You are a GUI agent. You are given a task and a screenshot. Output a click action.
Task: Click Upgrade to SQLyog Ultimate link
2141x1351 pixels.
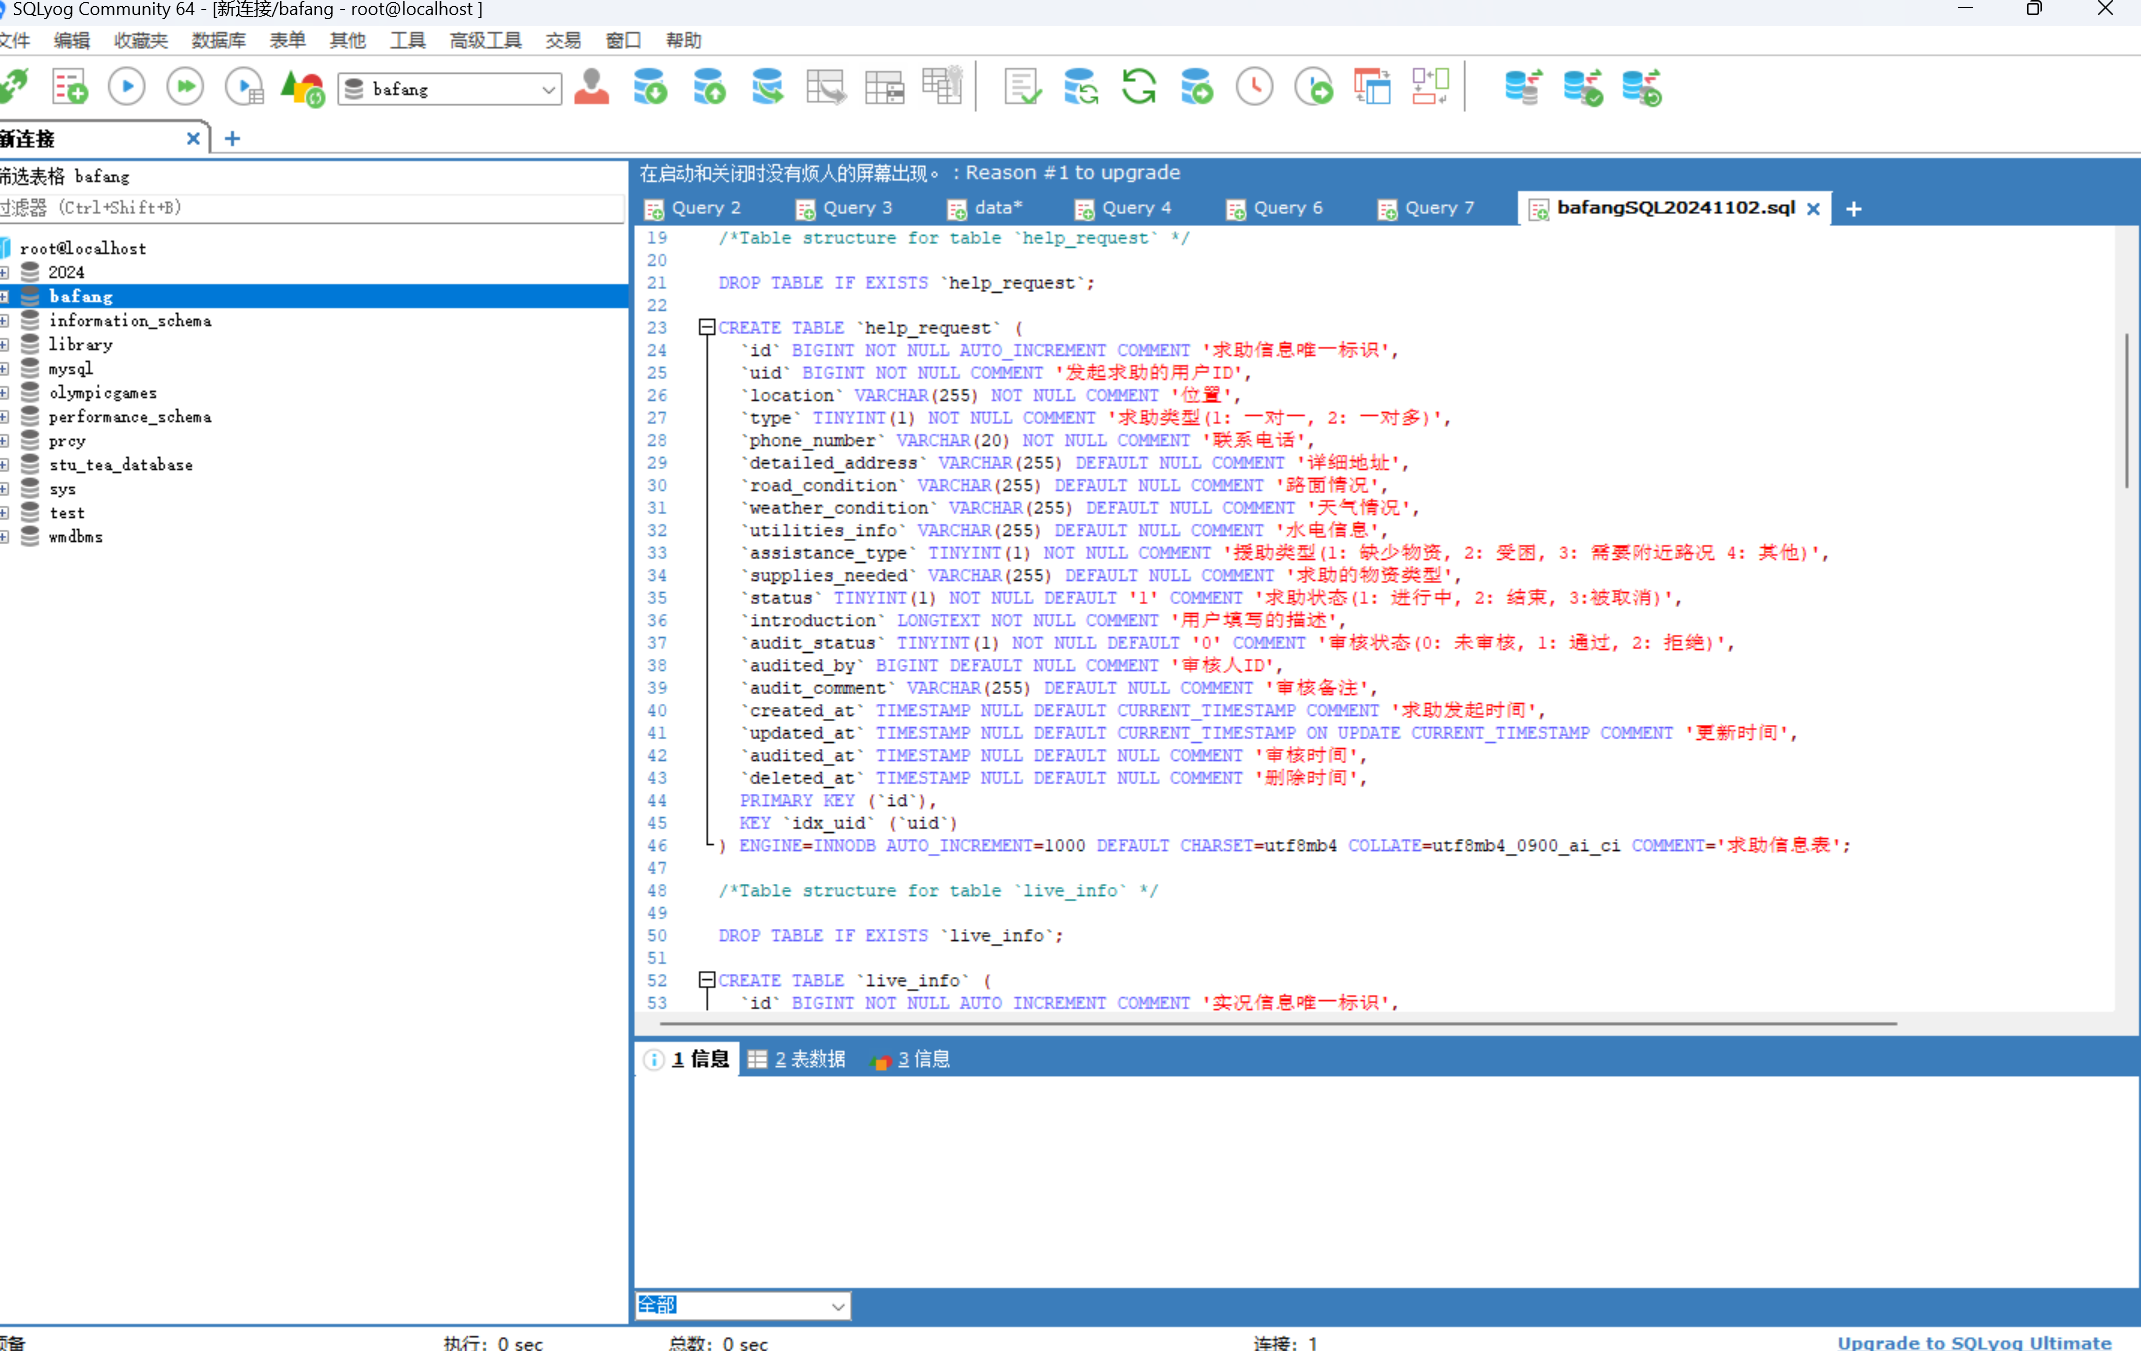point(1974,1342)
